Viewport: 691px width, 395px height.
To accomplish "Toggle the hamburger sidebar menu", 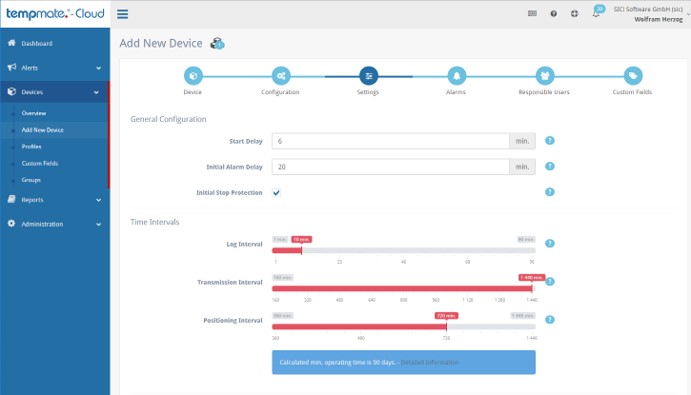I will coord(123,14).
